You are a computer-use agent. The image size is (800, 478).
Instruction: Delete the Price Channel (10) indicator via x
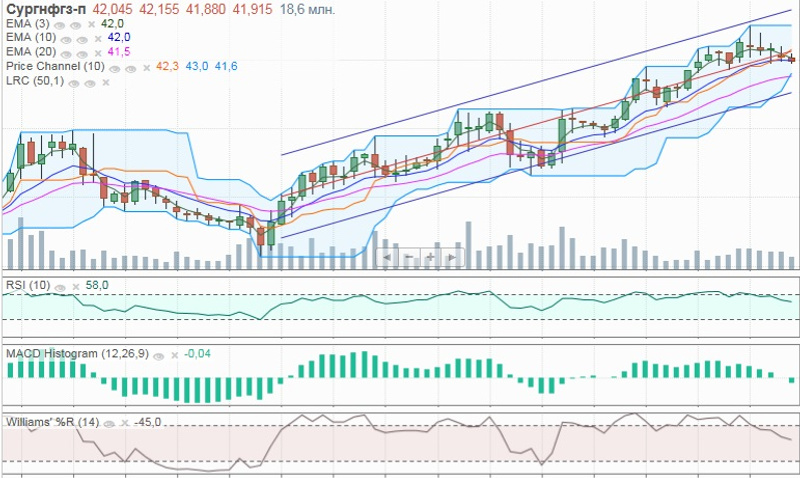(x=146, y=68)
